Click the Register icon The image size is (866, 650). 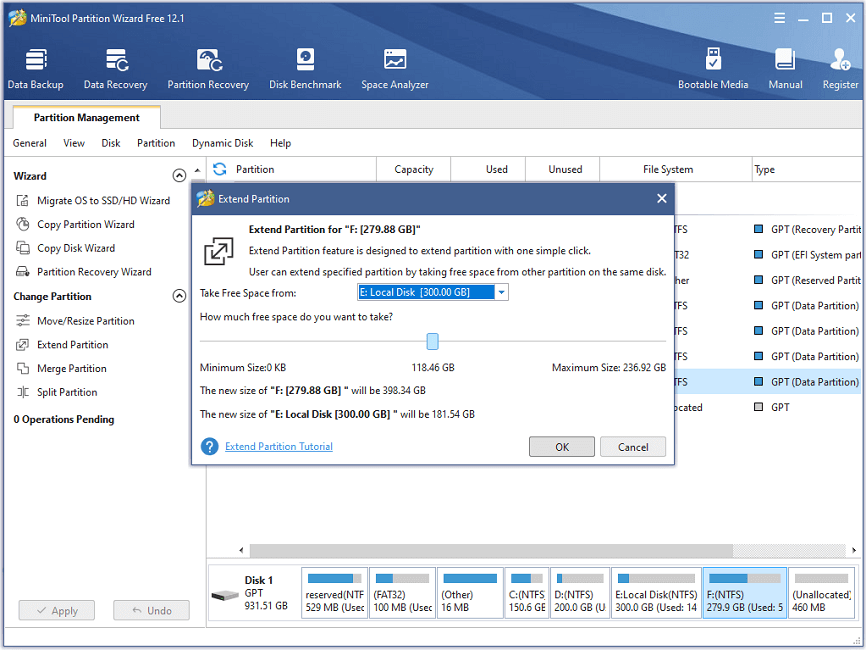[840, 60]
